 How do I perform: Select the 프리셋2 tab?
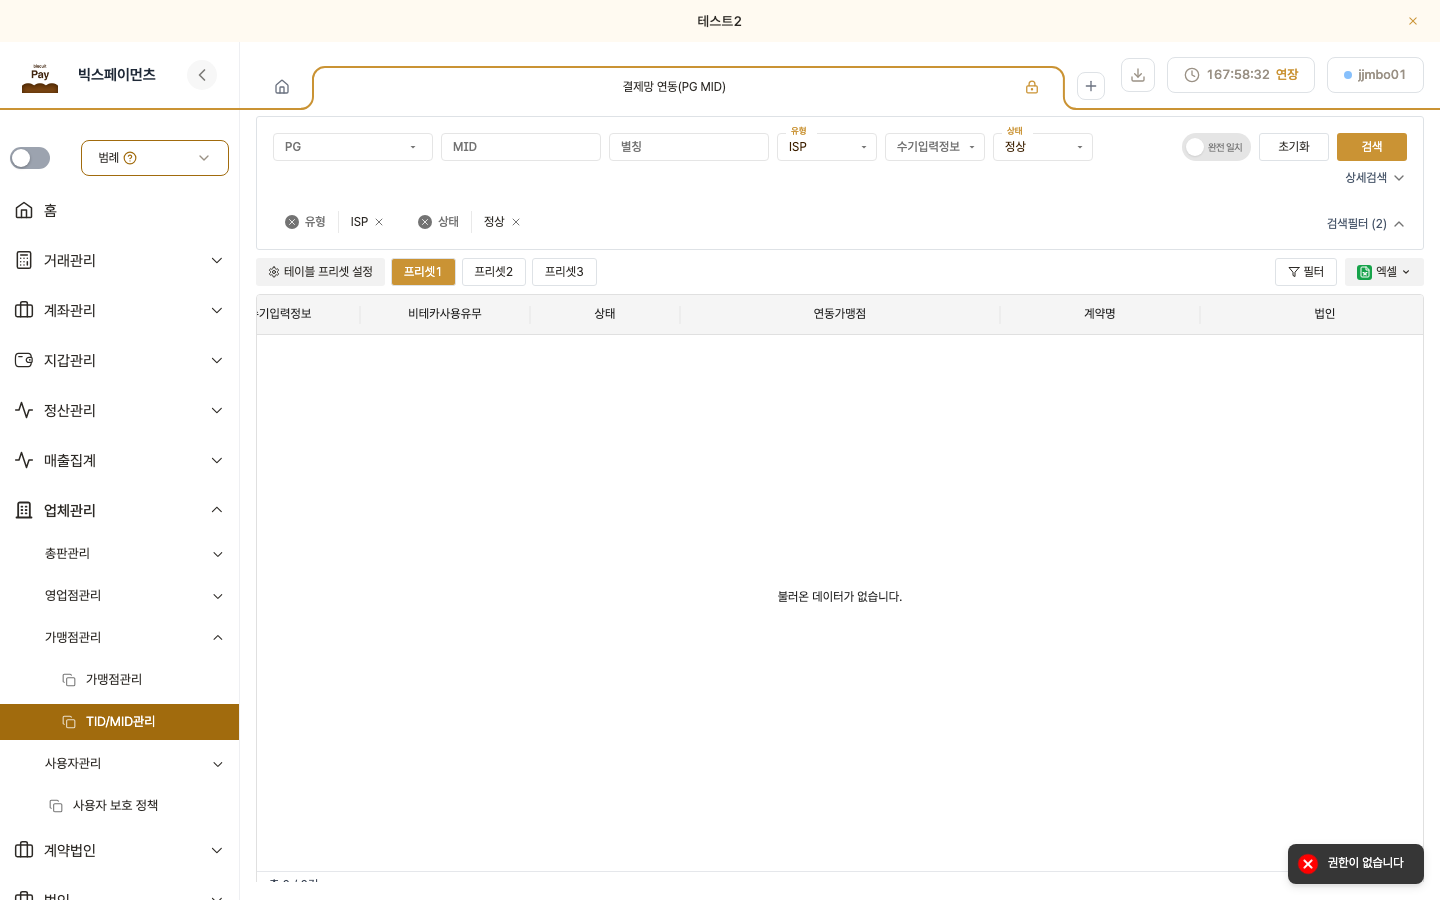[x=494, y=272]
